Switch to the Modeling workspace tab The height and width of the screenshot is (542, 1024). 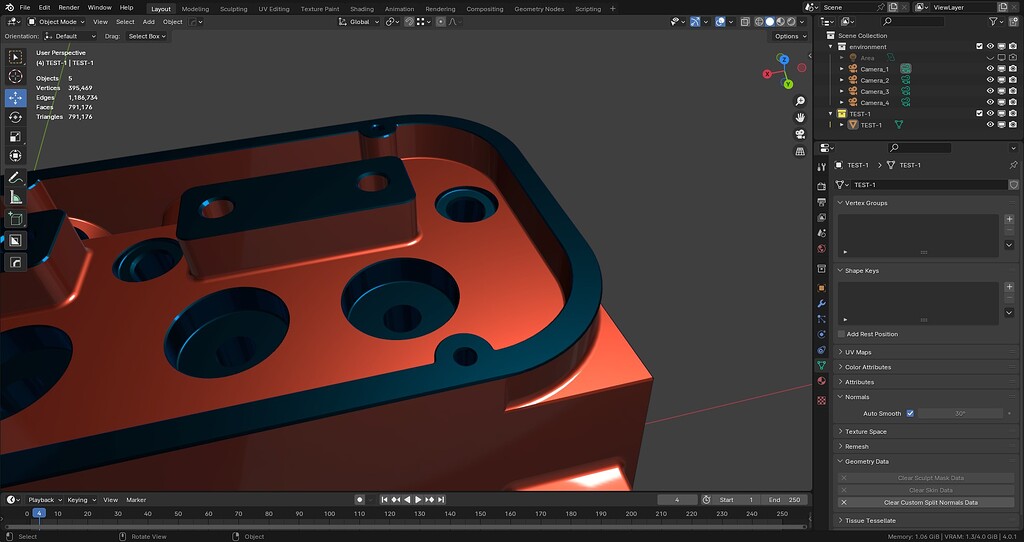point(195,9)
